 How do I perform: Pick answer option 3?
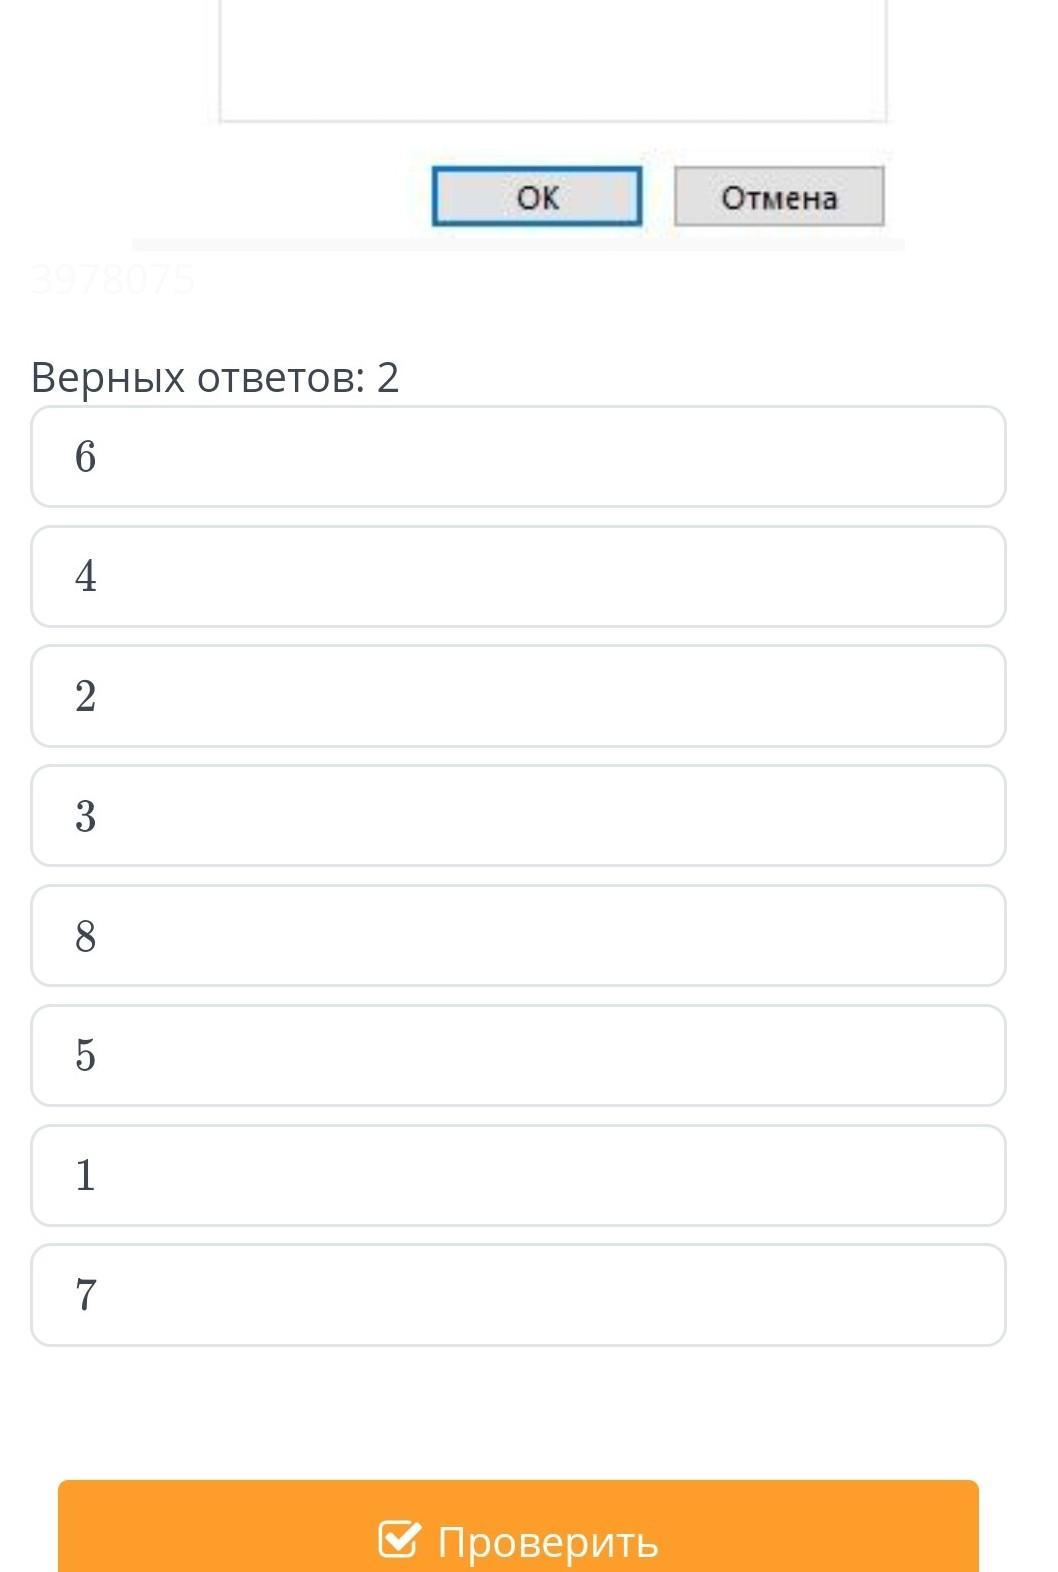[518, 816]
